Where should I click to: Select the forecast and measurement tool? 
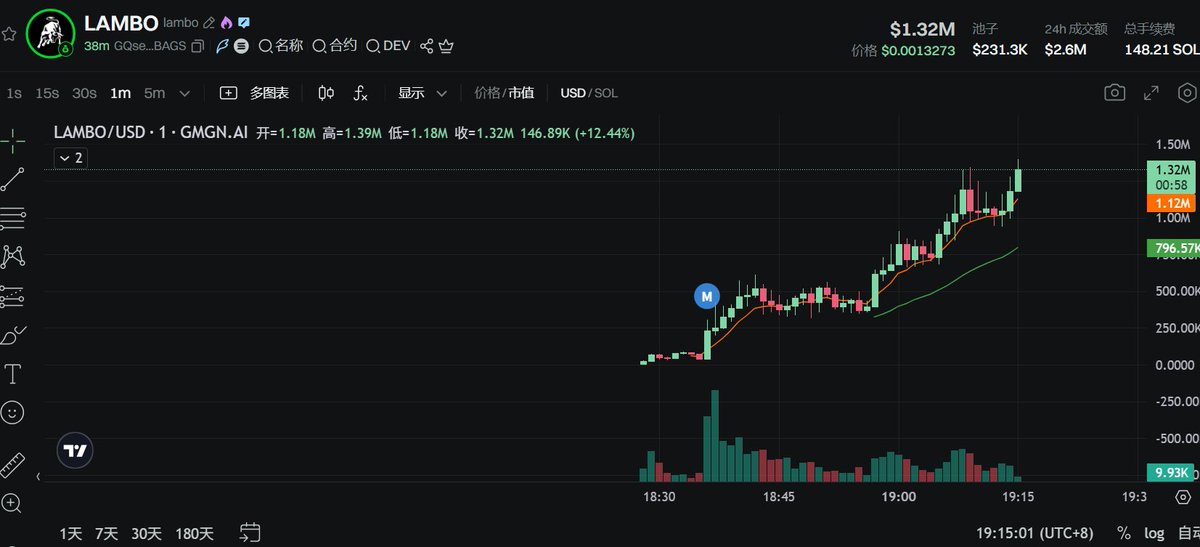13,296
